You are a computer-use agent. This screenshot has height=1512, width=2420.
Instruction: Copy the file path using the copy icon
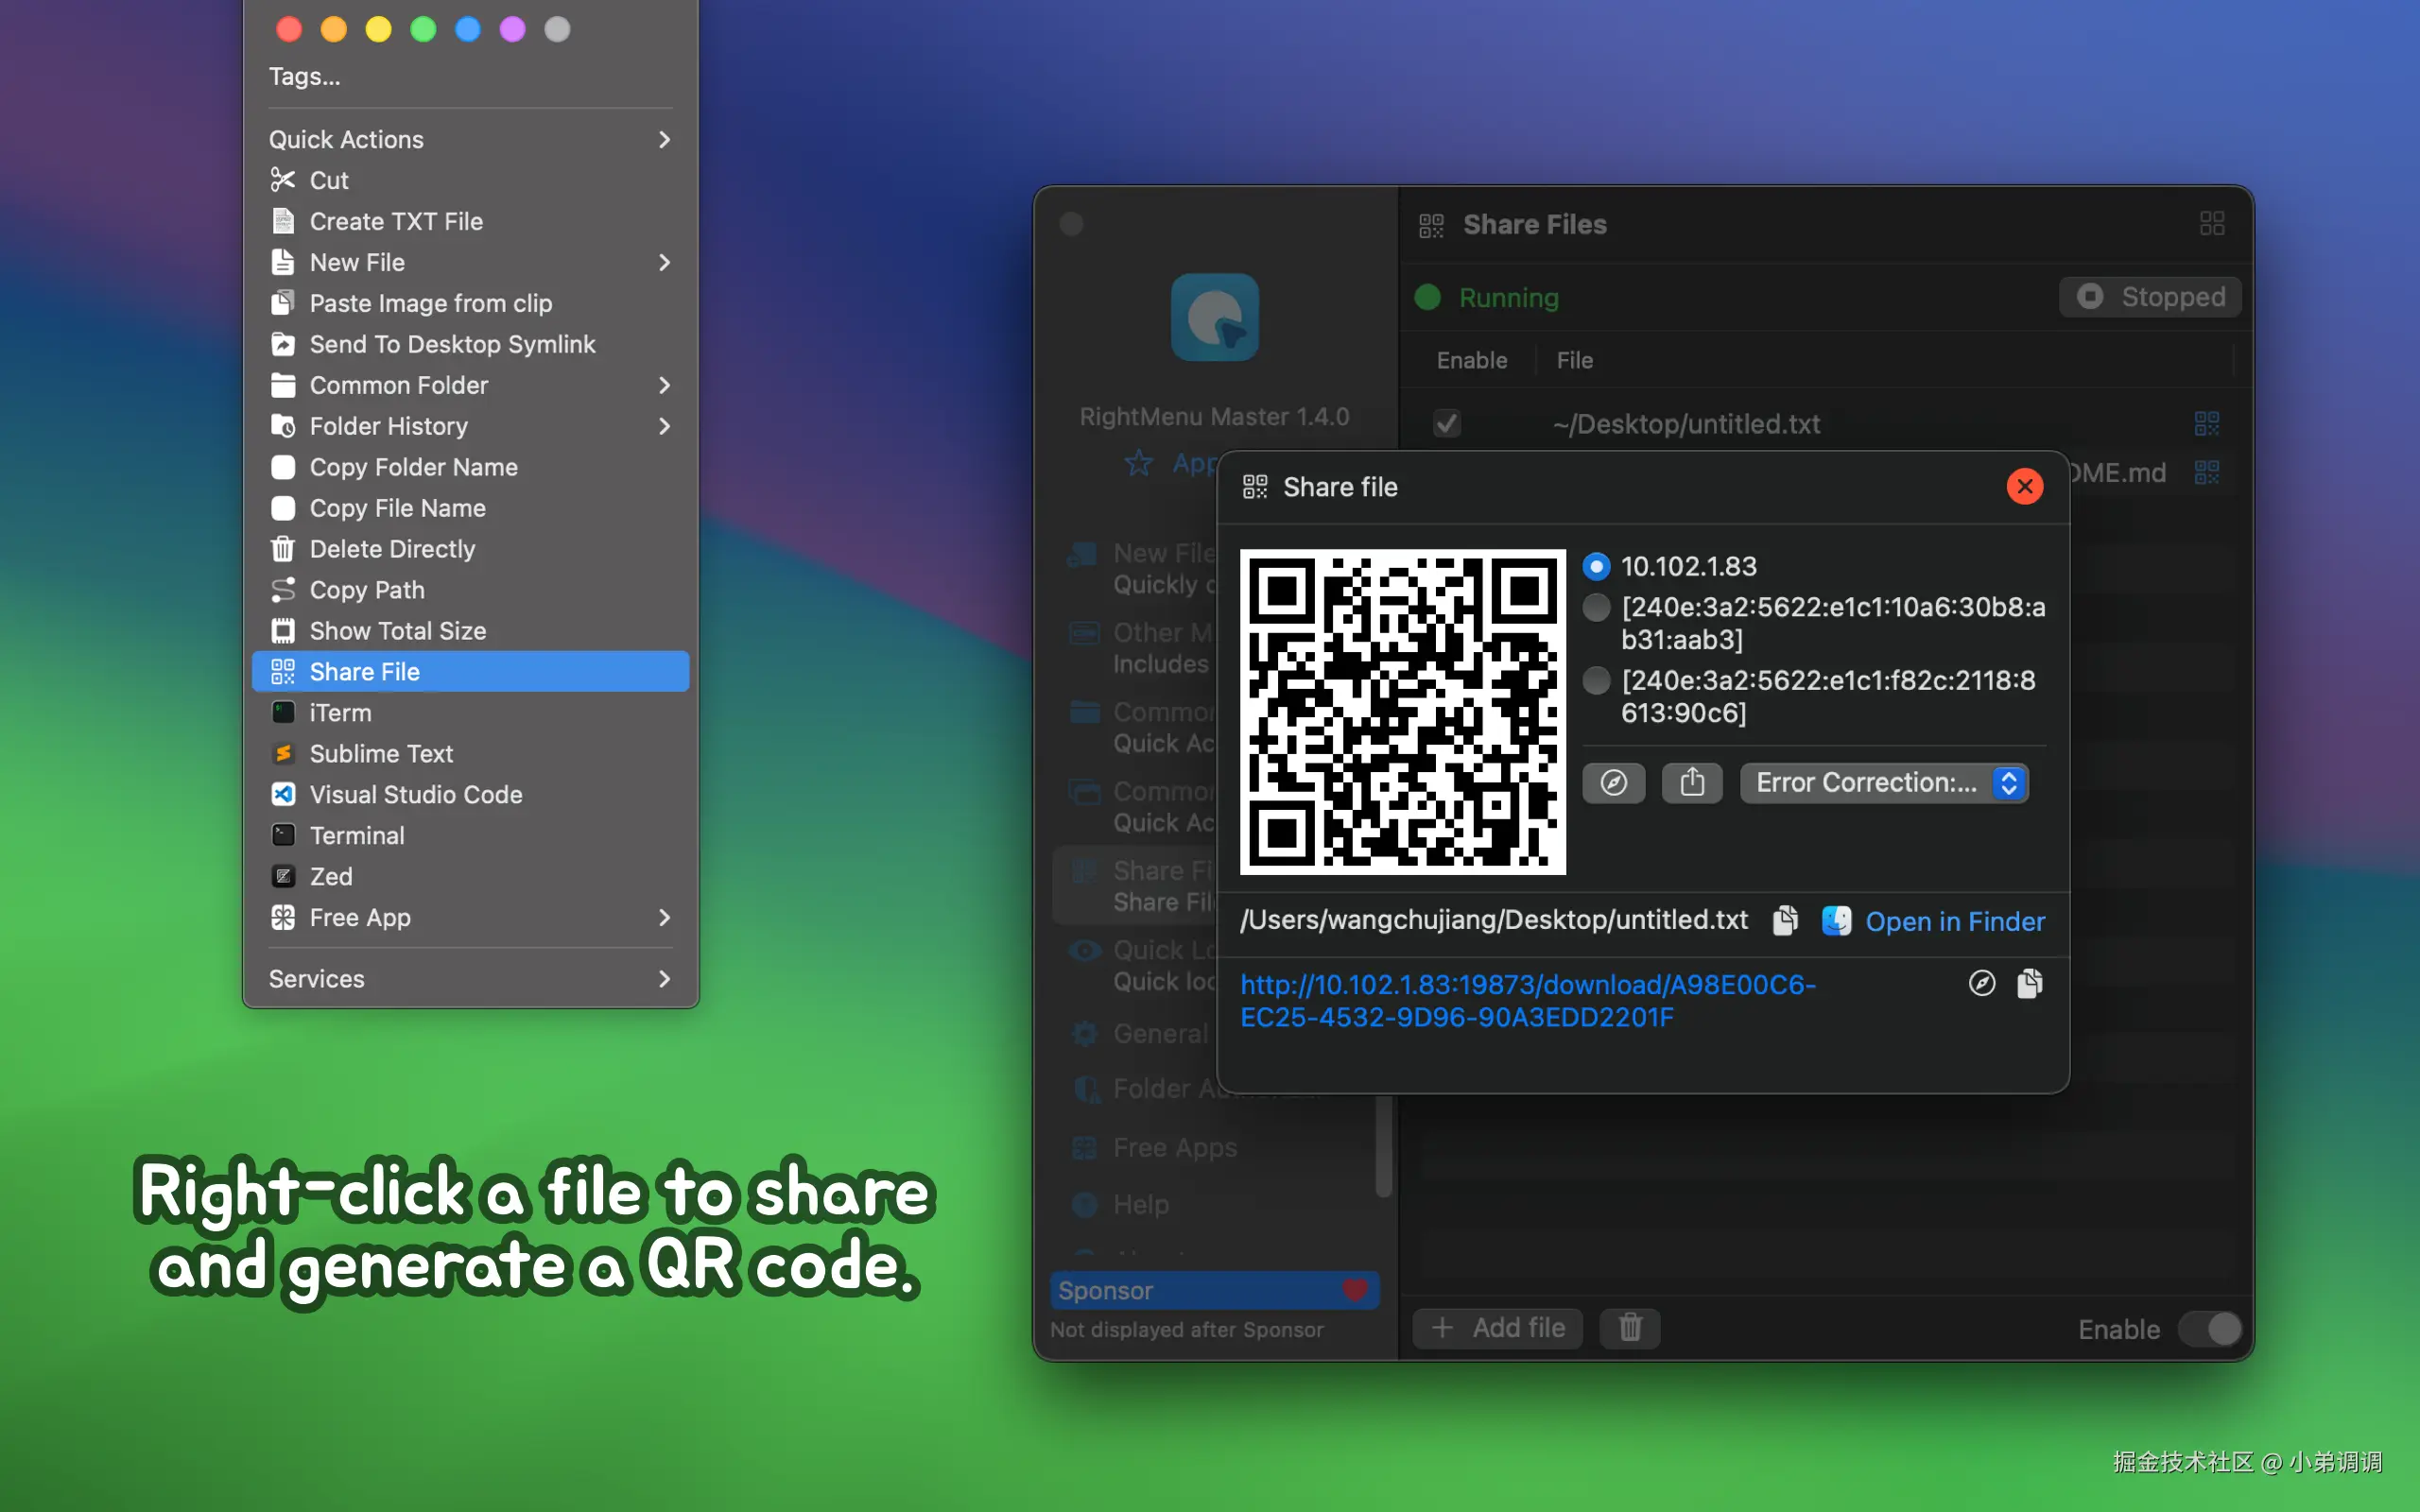tap(1785, 920)
